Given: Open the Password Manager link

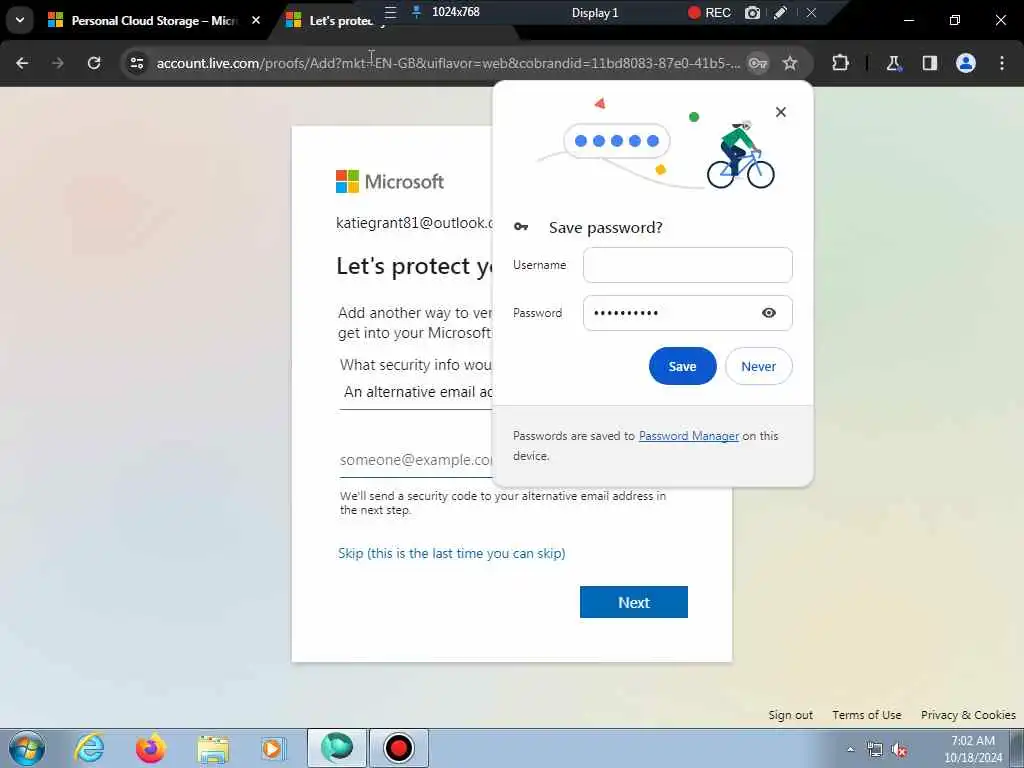Looking at the screenshot, I should click(688, 436).
